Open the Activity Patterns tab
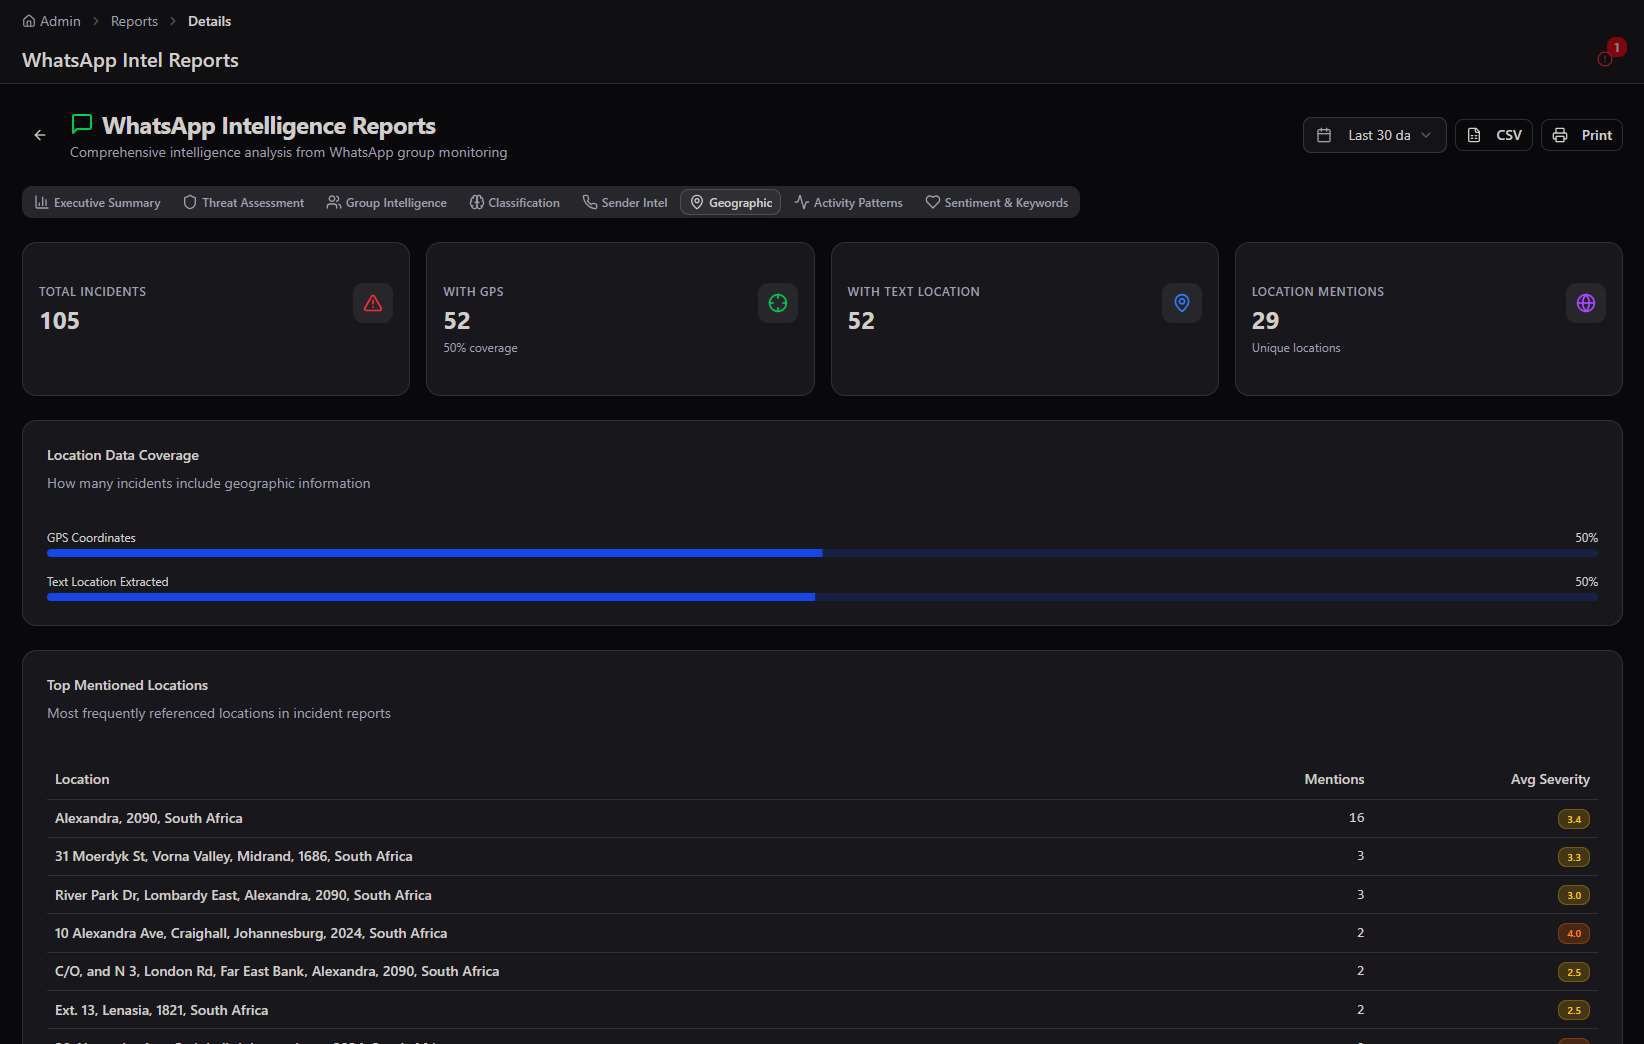This screenshot has width=1644, height=1044. point(849,202)
